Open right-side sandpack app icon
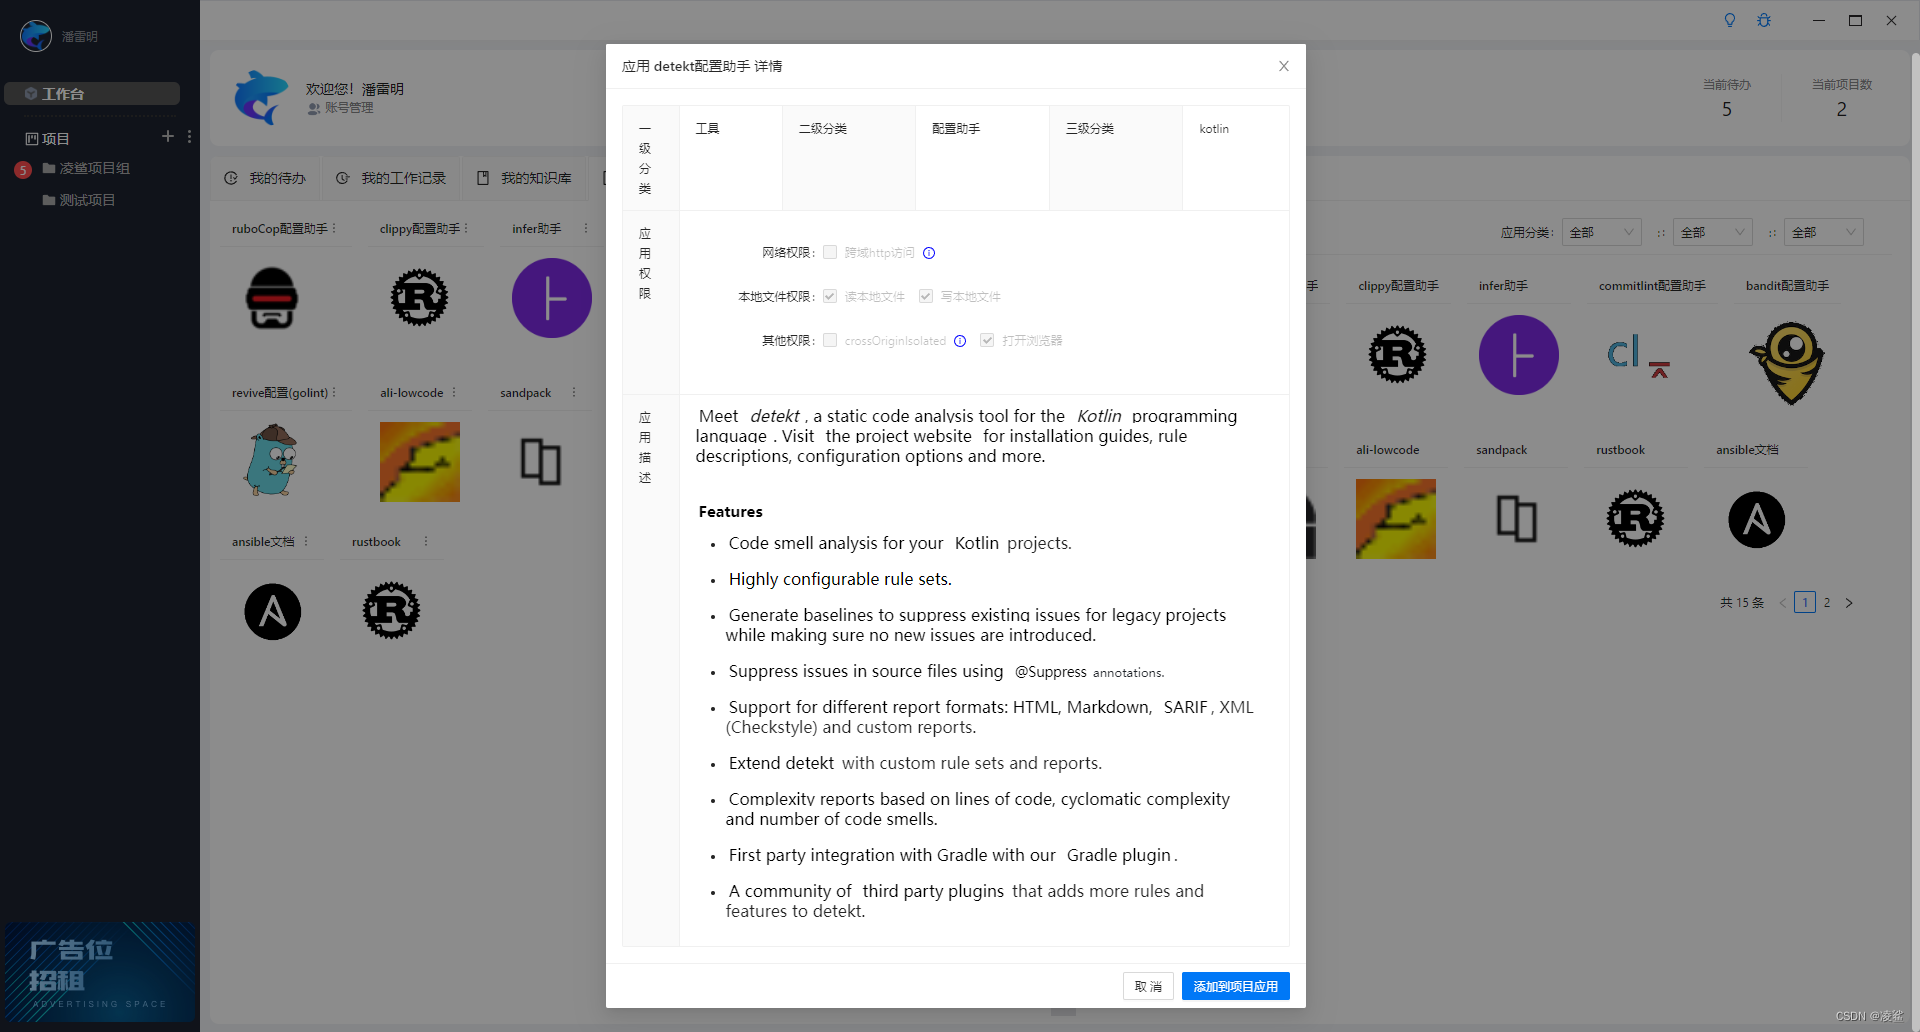 pyautogui.click(x=1517, y=519)
